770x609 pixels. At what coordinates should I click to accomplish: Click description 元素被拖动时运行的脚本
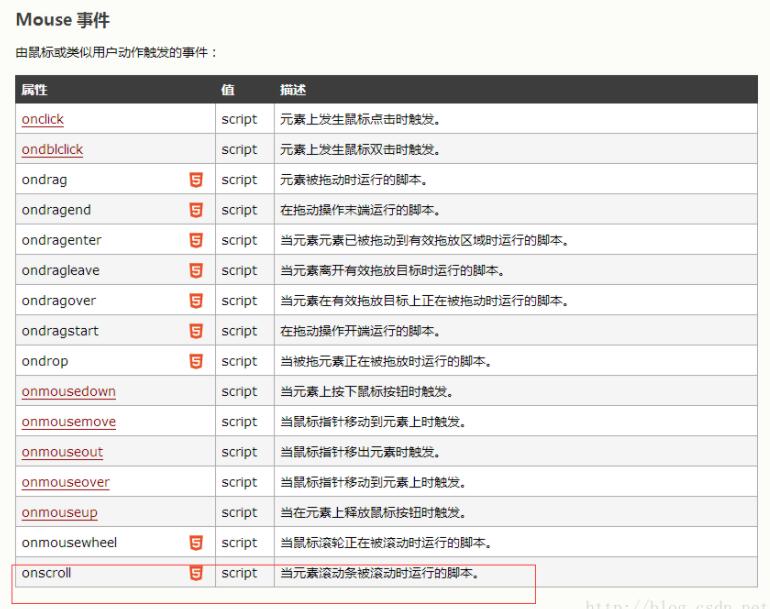tap(353, 180)
